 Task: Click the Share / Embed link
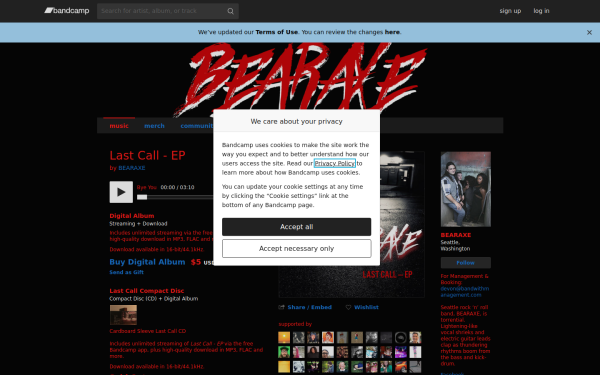(x=310, y=307)
